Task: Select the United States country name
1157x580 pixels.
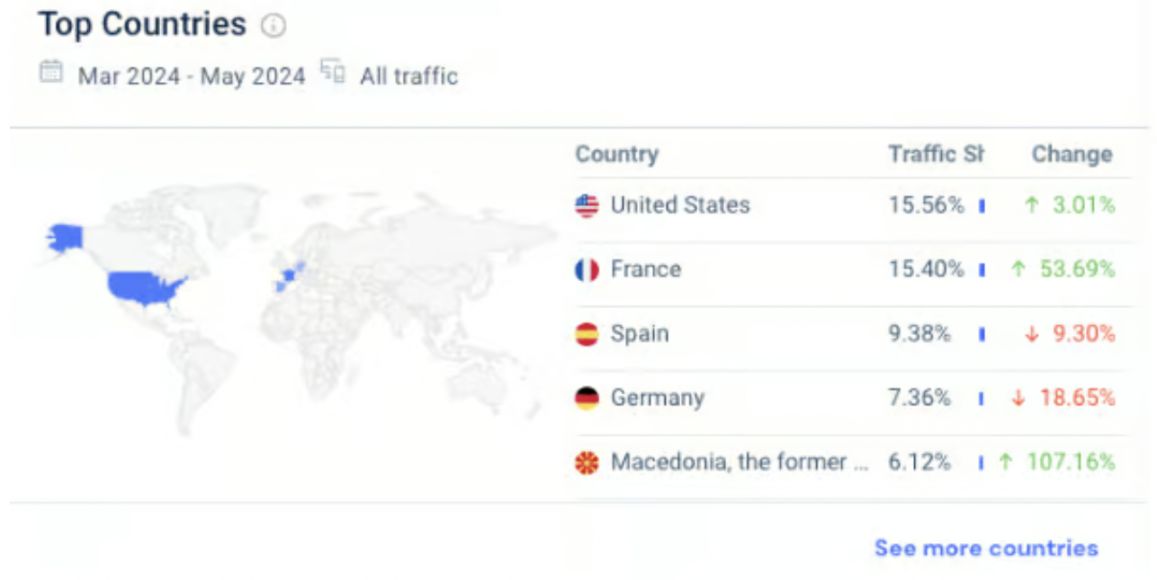Action: click(680, 206)
